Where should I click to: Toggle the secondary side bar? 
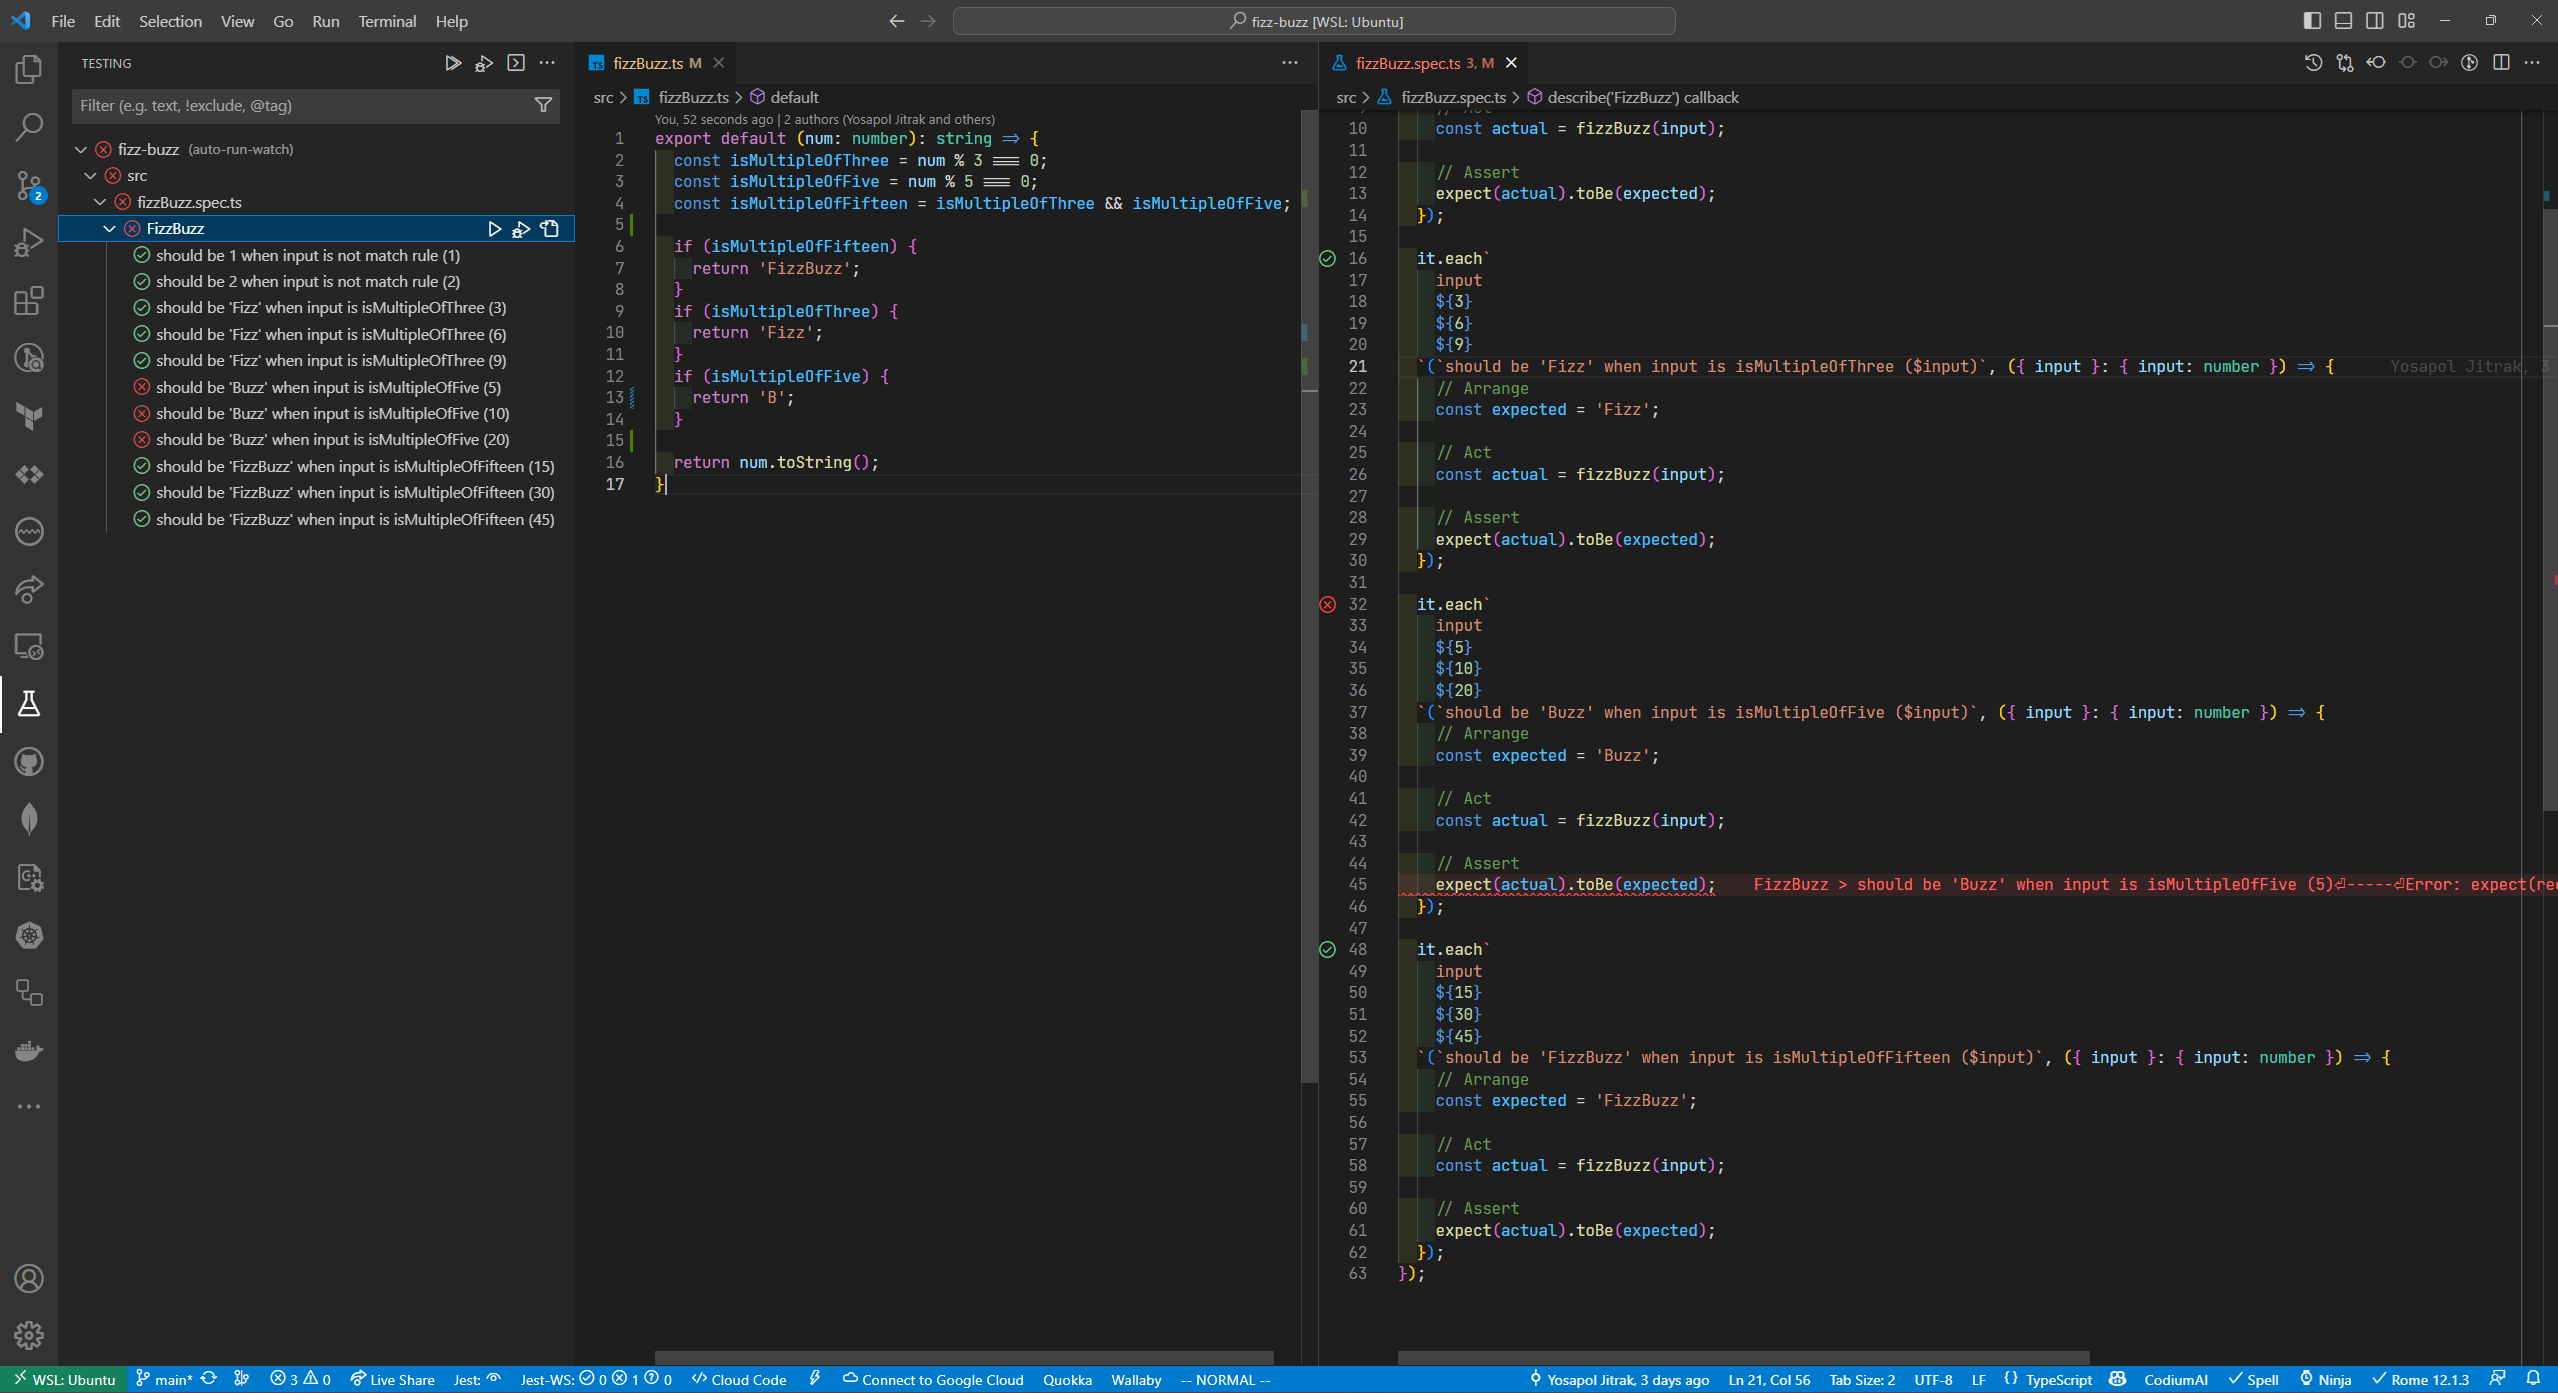2375,20
